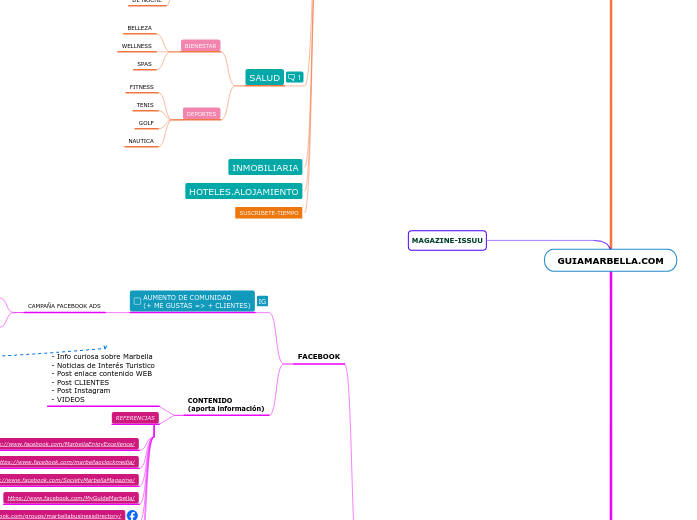Click the SALUD topic node
Image resolution: width=697 pixels, height=520 pixels.
pos(264,77)
